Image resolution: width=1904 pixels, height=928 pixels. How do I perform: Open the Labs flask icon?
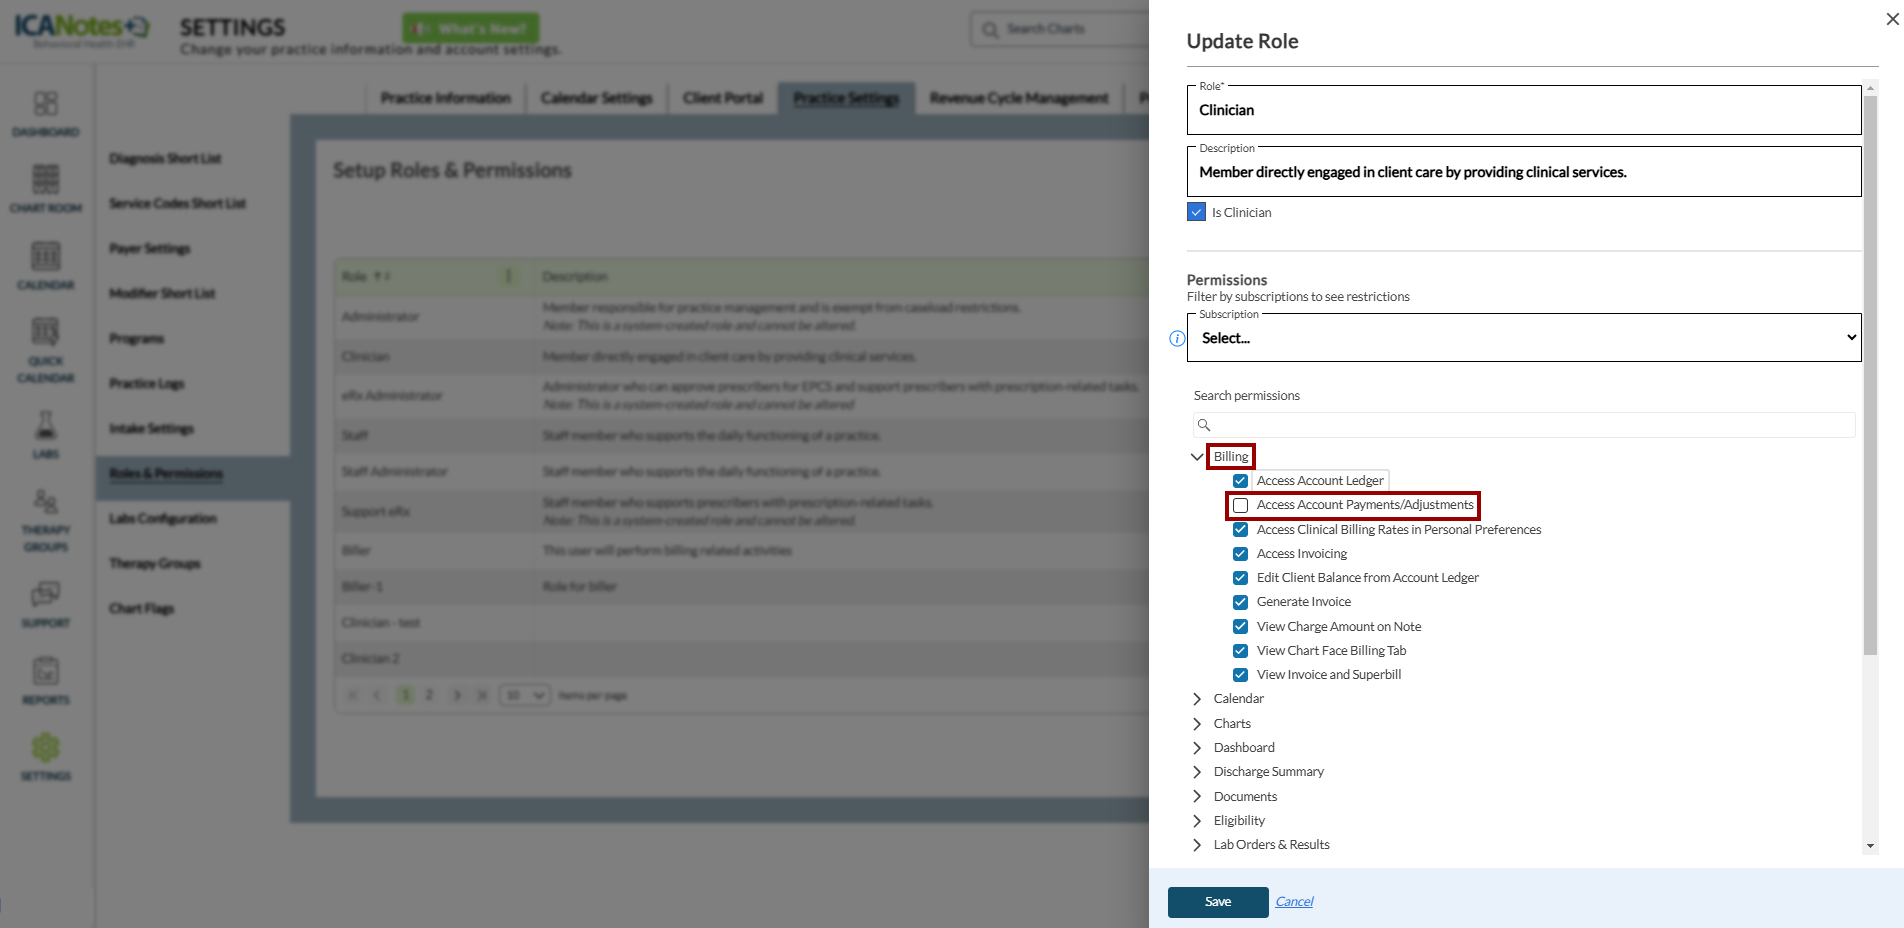pos(45,427)
